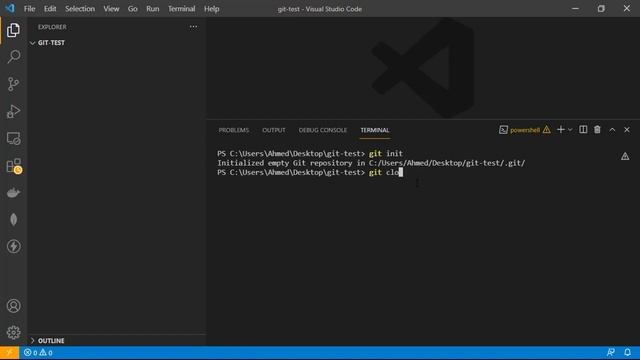This screenshot has width=640, height=360.
Task: Click the VS Code logo in title bar
Action: tap(10, 8)
